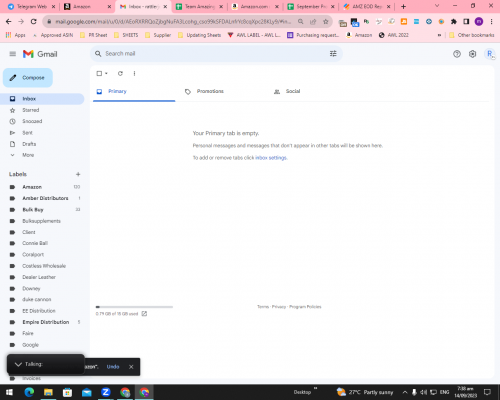Image resolution: width=500 pixels, height=400 pixels.
Task: Click the storage usage bar
Action: coord(134,307)
